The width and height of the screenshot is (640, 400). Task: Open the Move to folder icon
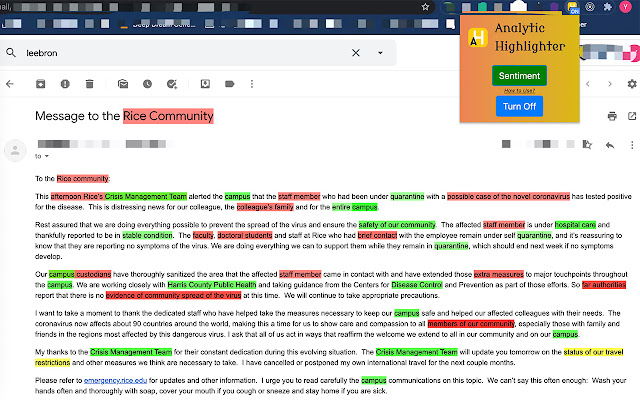205,83
